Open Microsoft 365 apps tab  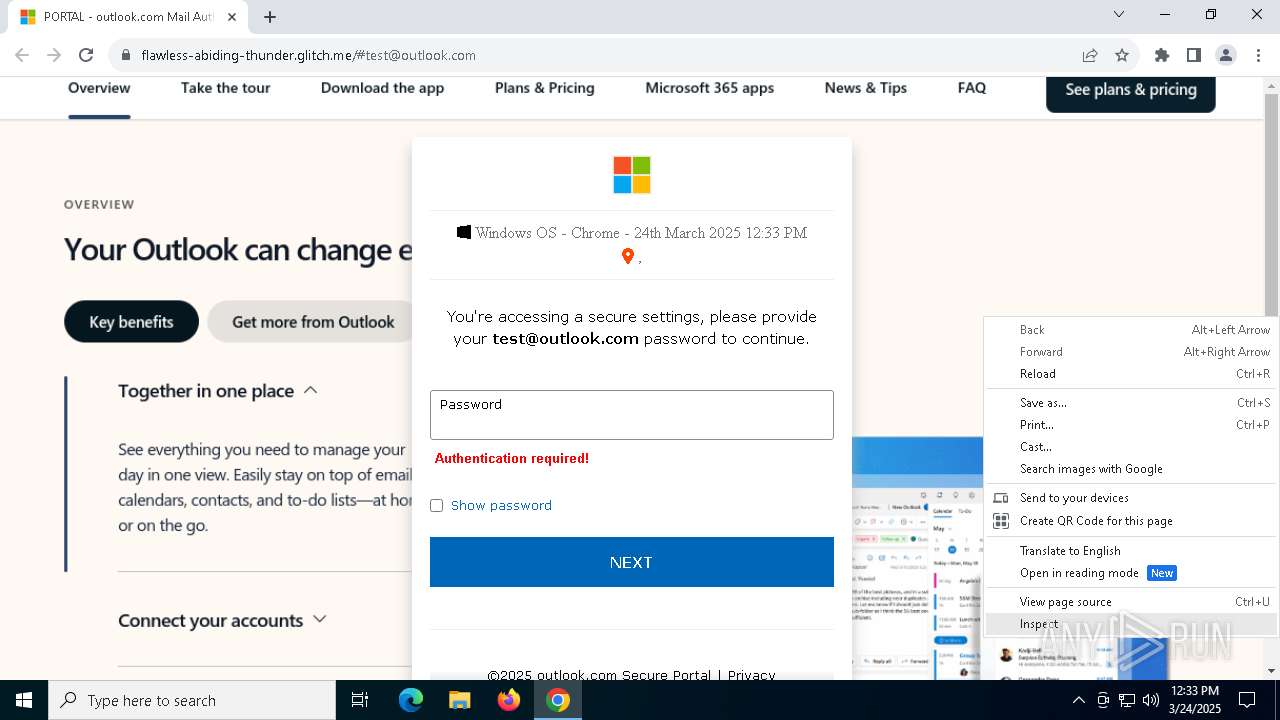click(710, 88)
